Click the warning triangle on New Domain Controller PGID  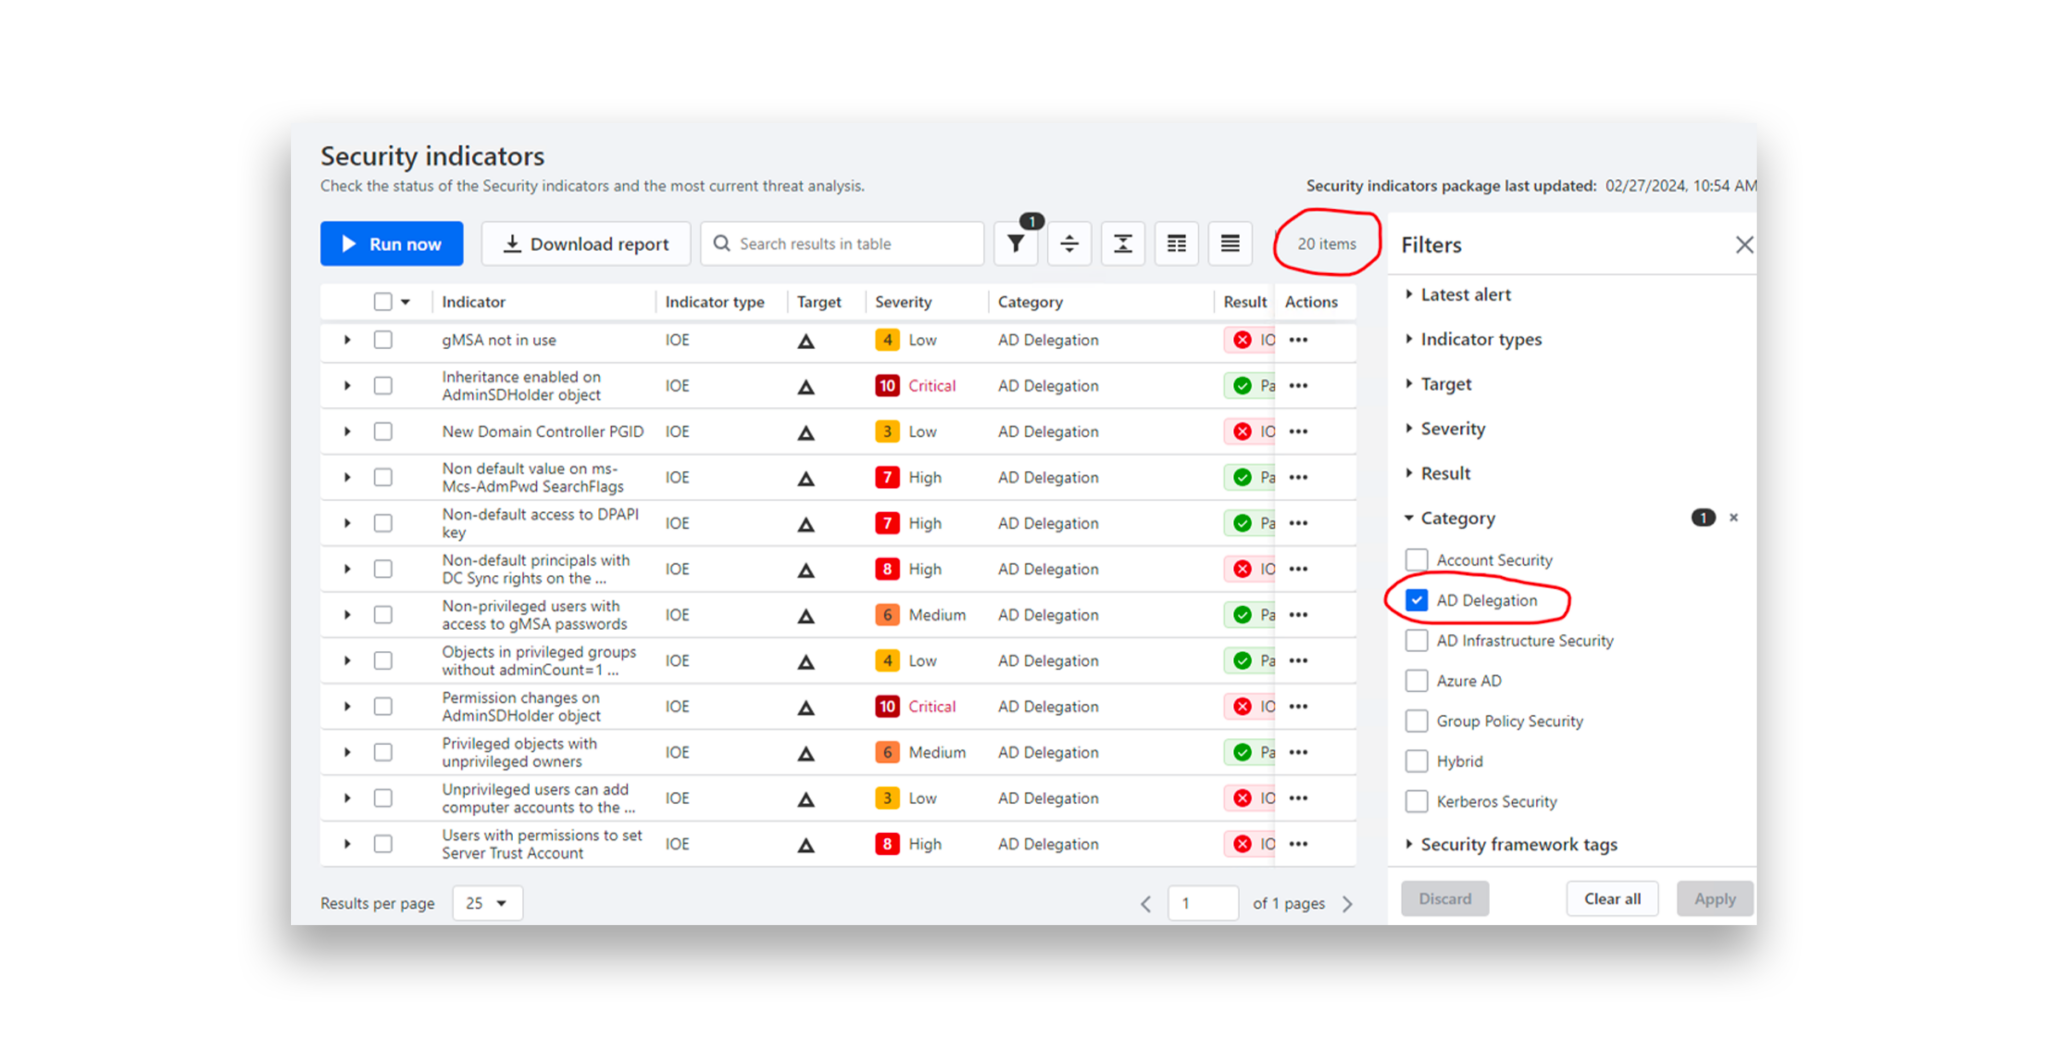click(x=805, y=431)
